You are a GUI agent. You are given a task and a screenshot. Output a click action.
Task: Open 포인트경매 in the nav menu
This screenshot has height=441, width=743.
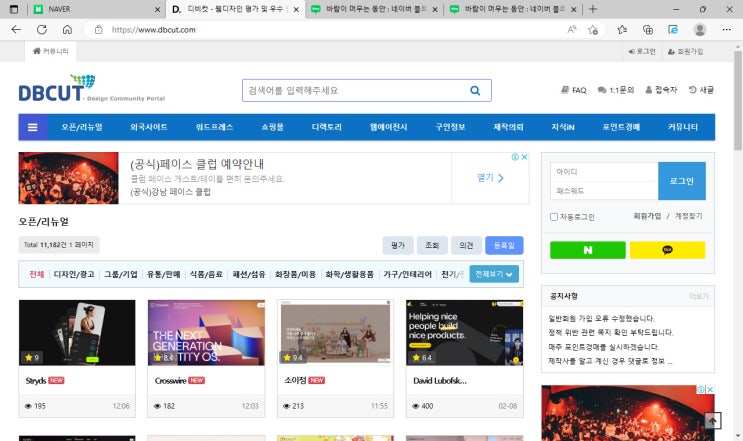[x=621, y=127]
